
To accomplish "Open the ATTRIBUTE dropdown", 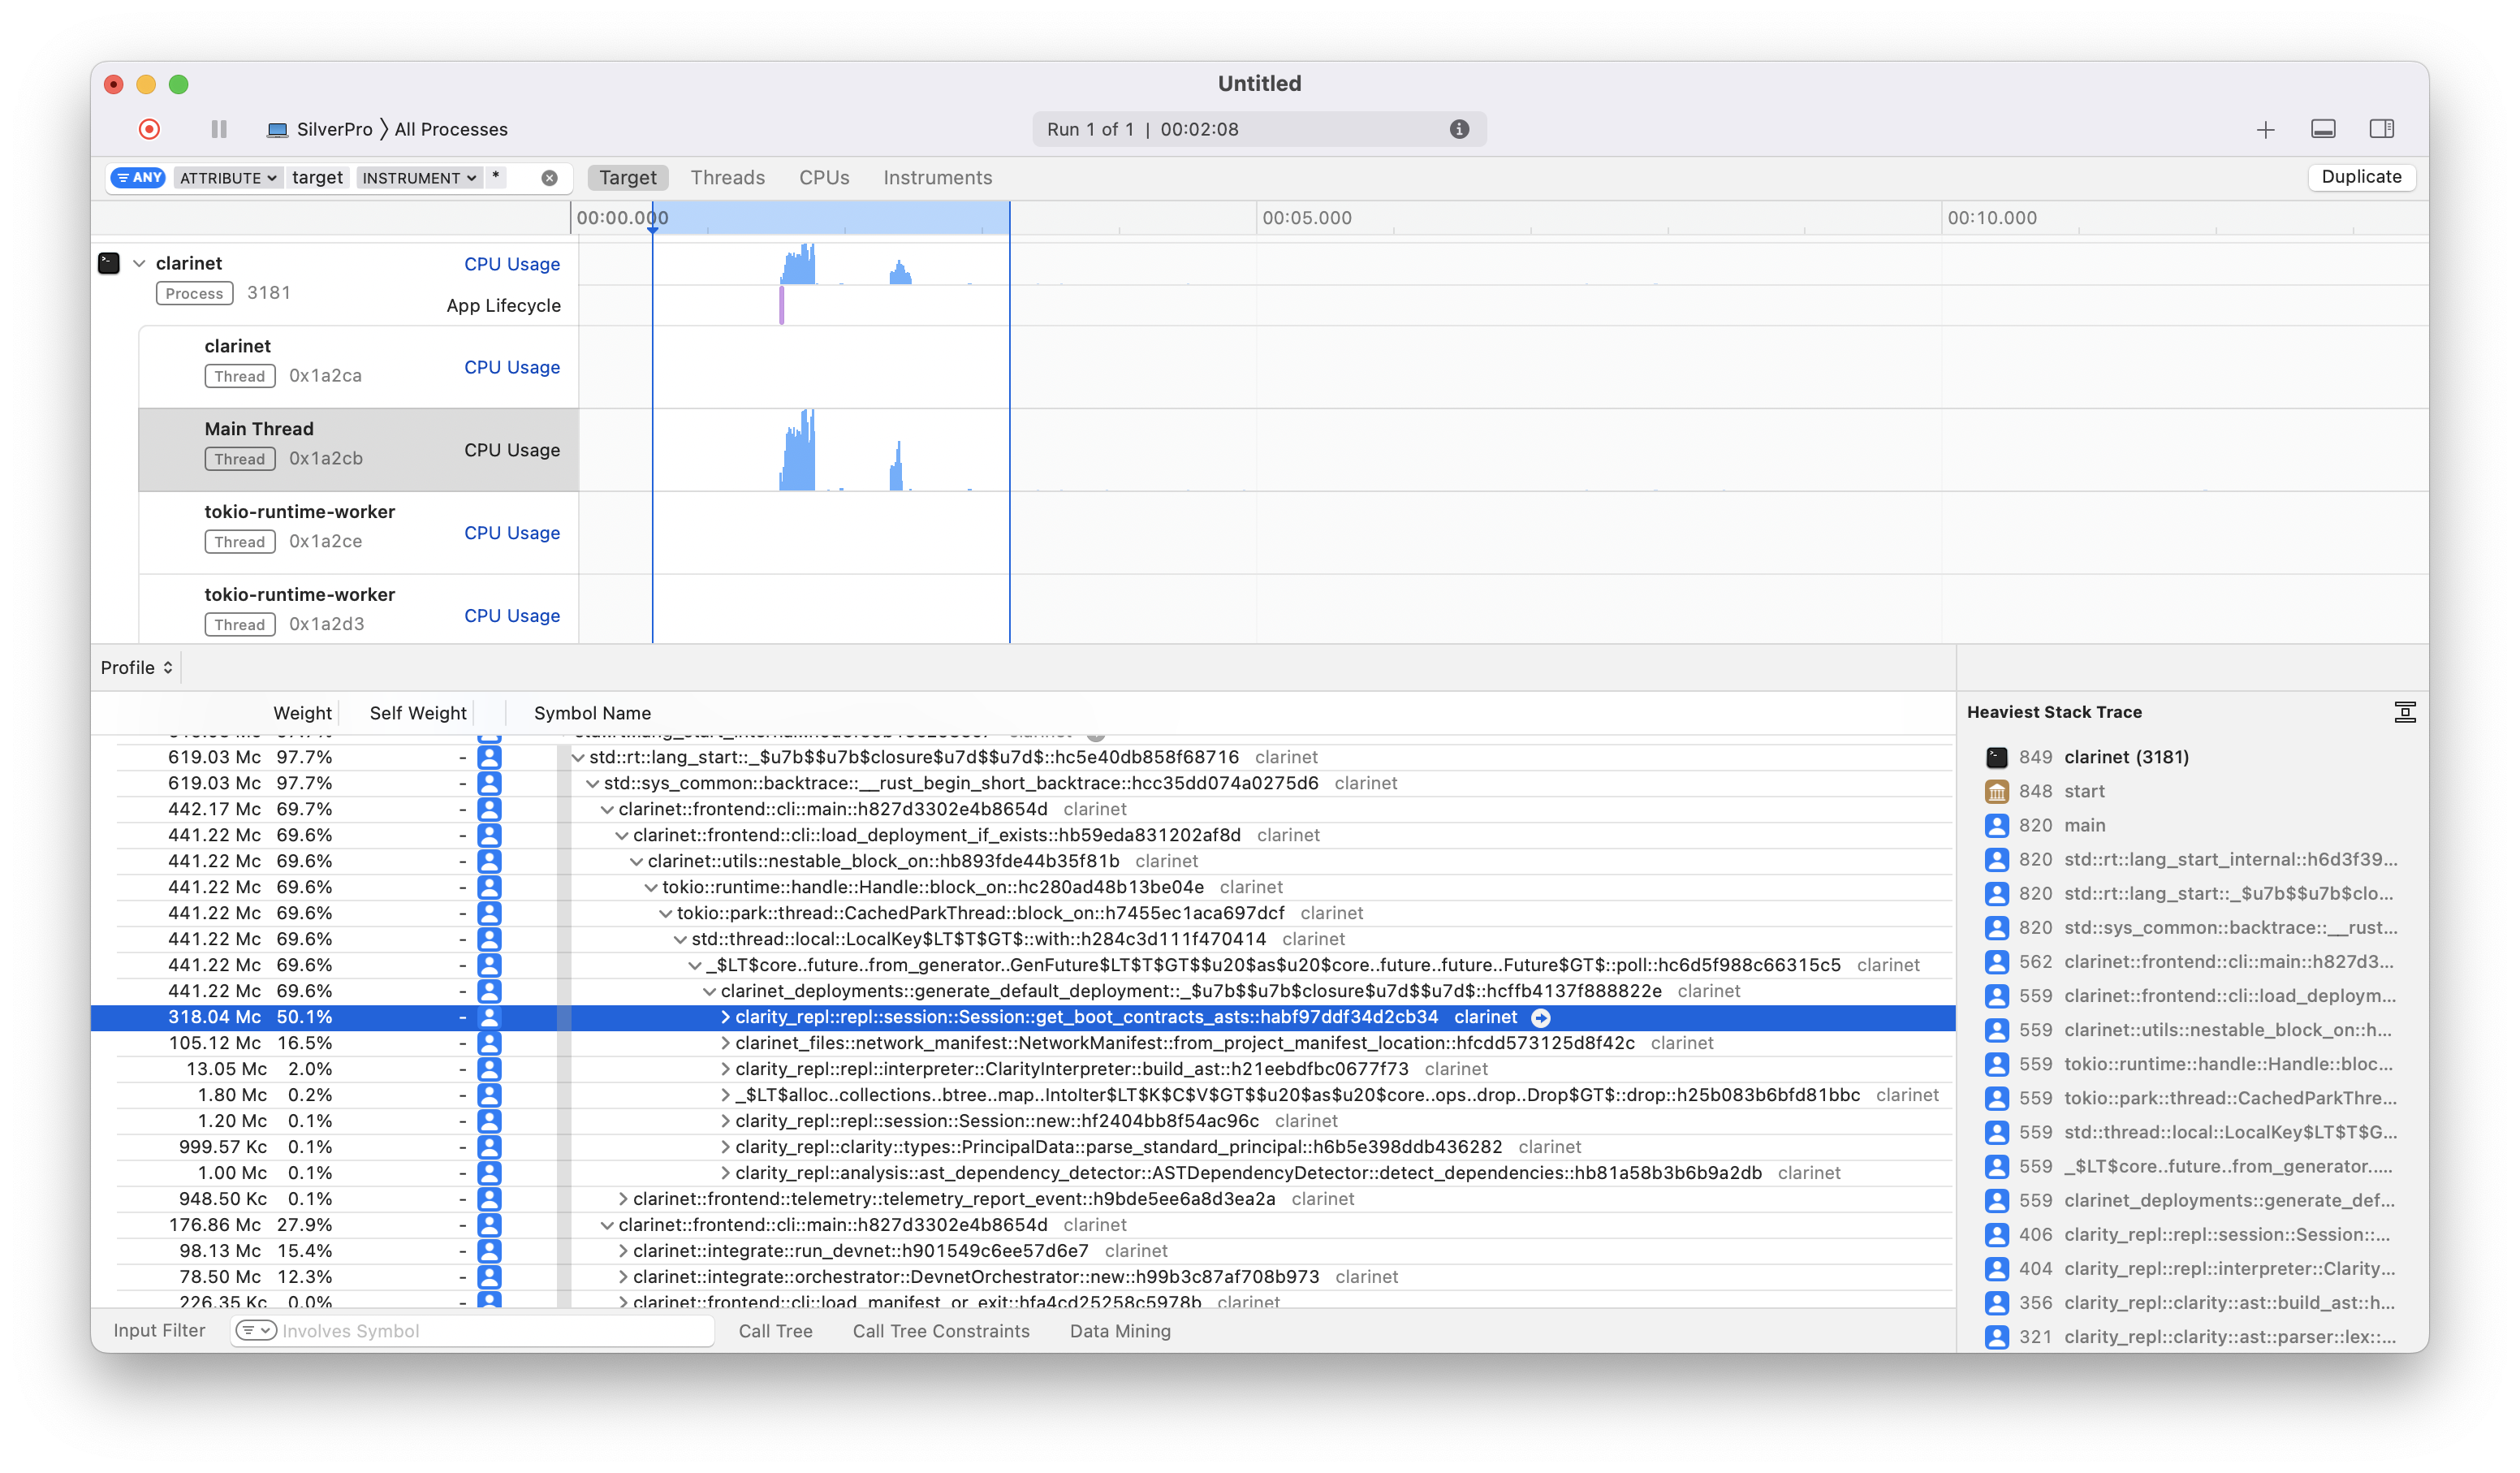I will [228, 177].
